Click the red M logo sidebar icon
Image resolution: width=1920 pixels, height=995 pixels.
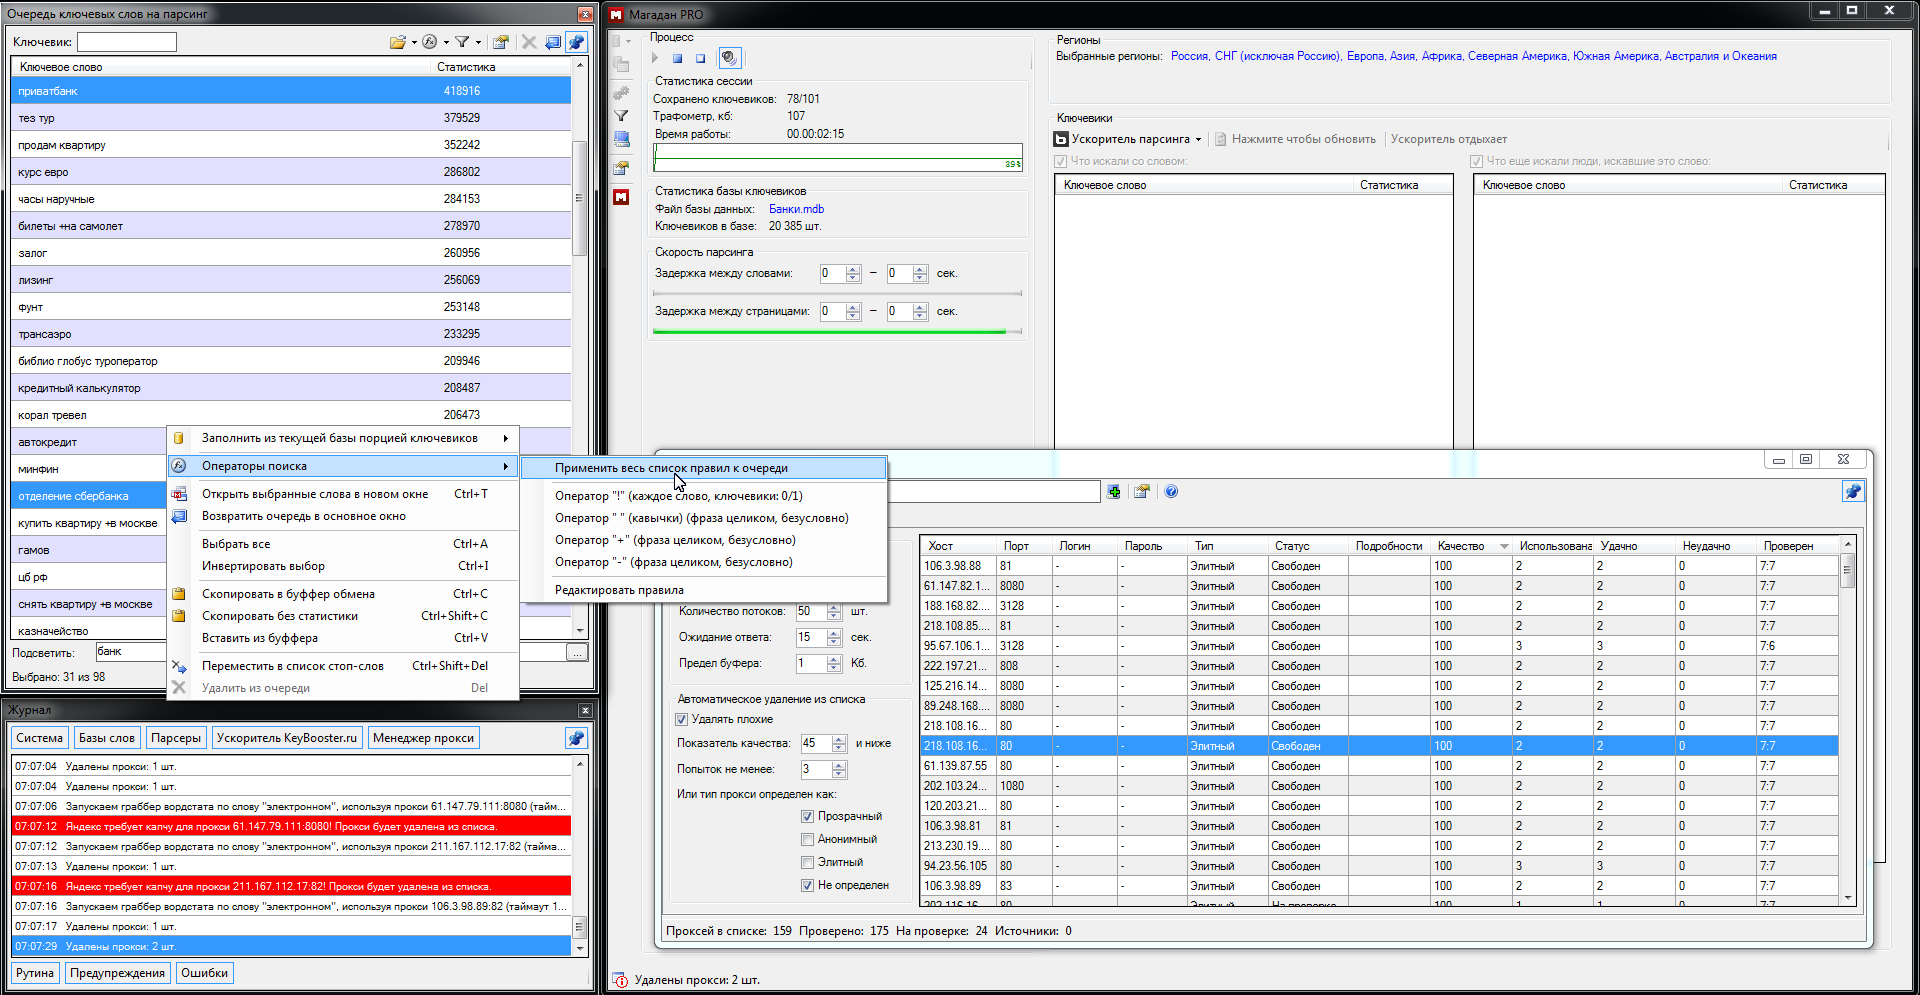(x=621, y=197)
